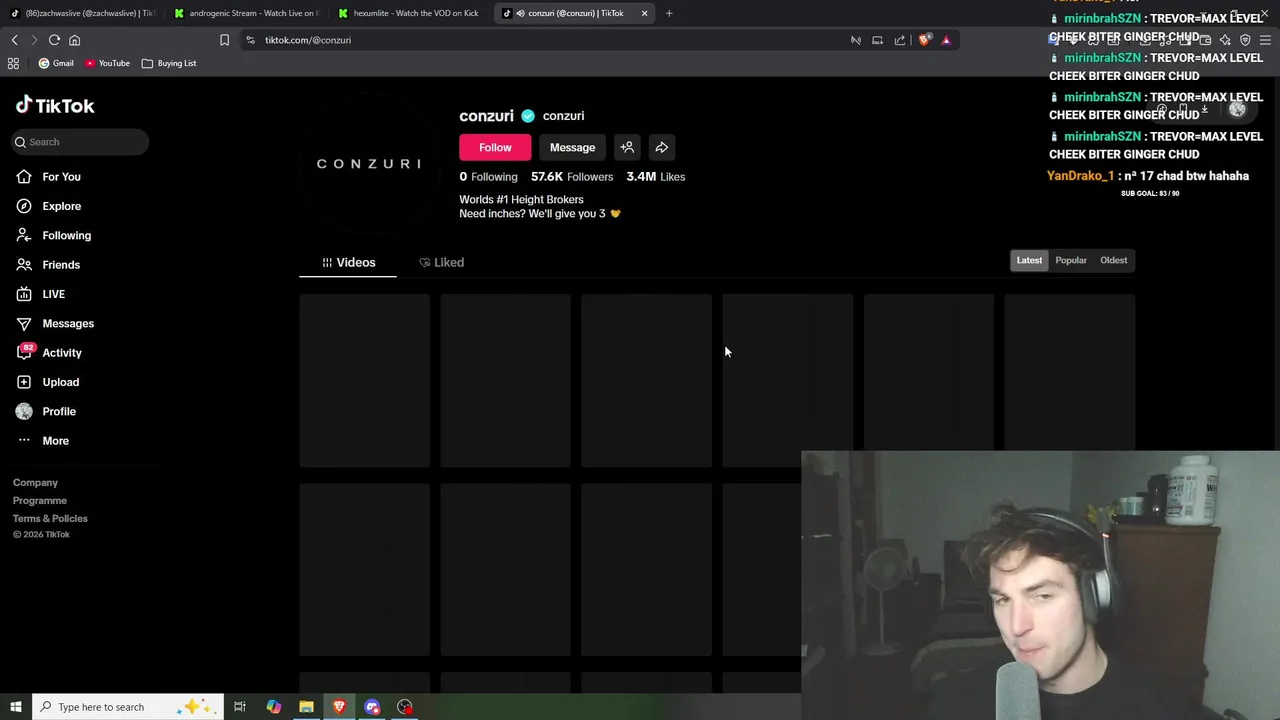Open a new browser tab

pos(669,13)
